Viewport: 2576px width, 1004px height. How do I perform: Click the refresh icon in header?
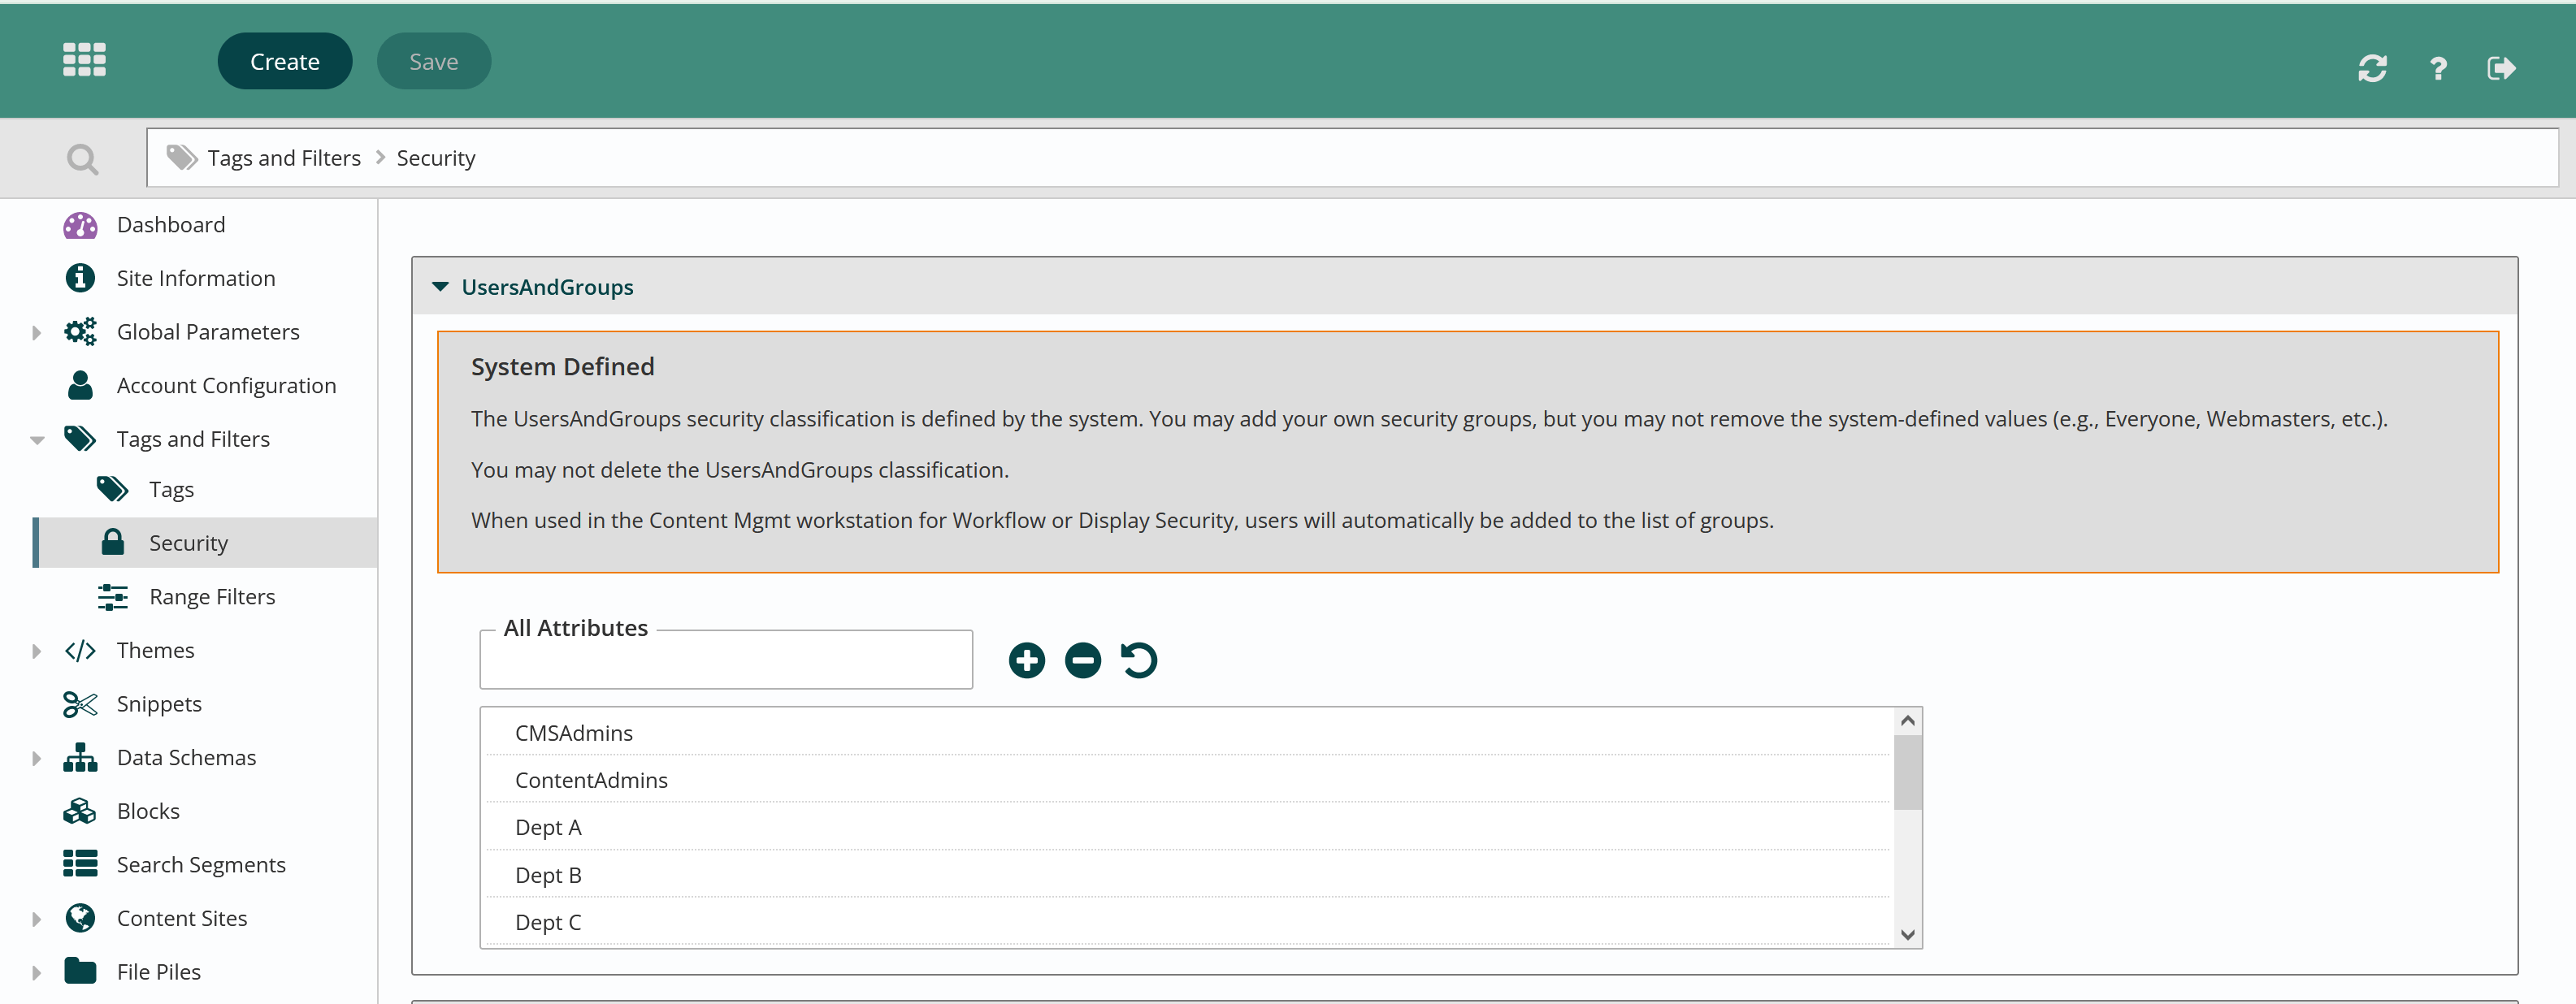(x=2372, y=68)
